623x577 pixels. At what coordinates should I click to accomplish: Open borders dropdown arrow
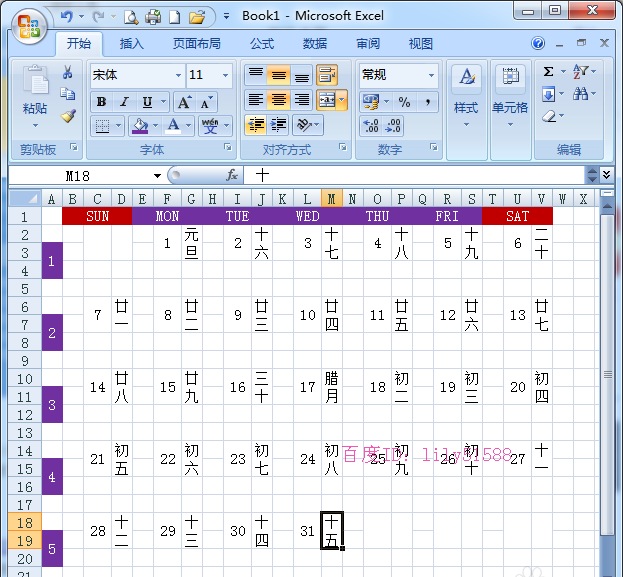[x=118, y=126]
